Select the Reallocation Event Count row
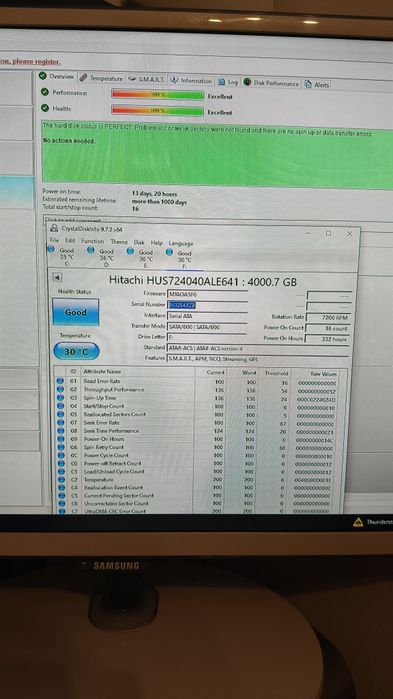The height and width of the screenshot is (699, 393). click(x=200, y=488)
